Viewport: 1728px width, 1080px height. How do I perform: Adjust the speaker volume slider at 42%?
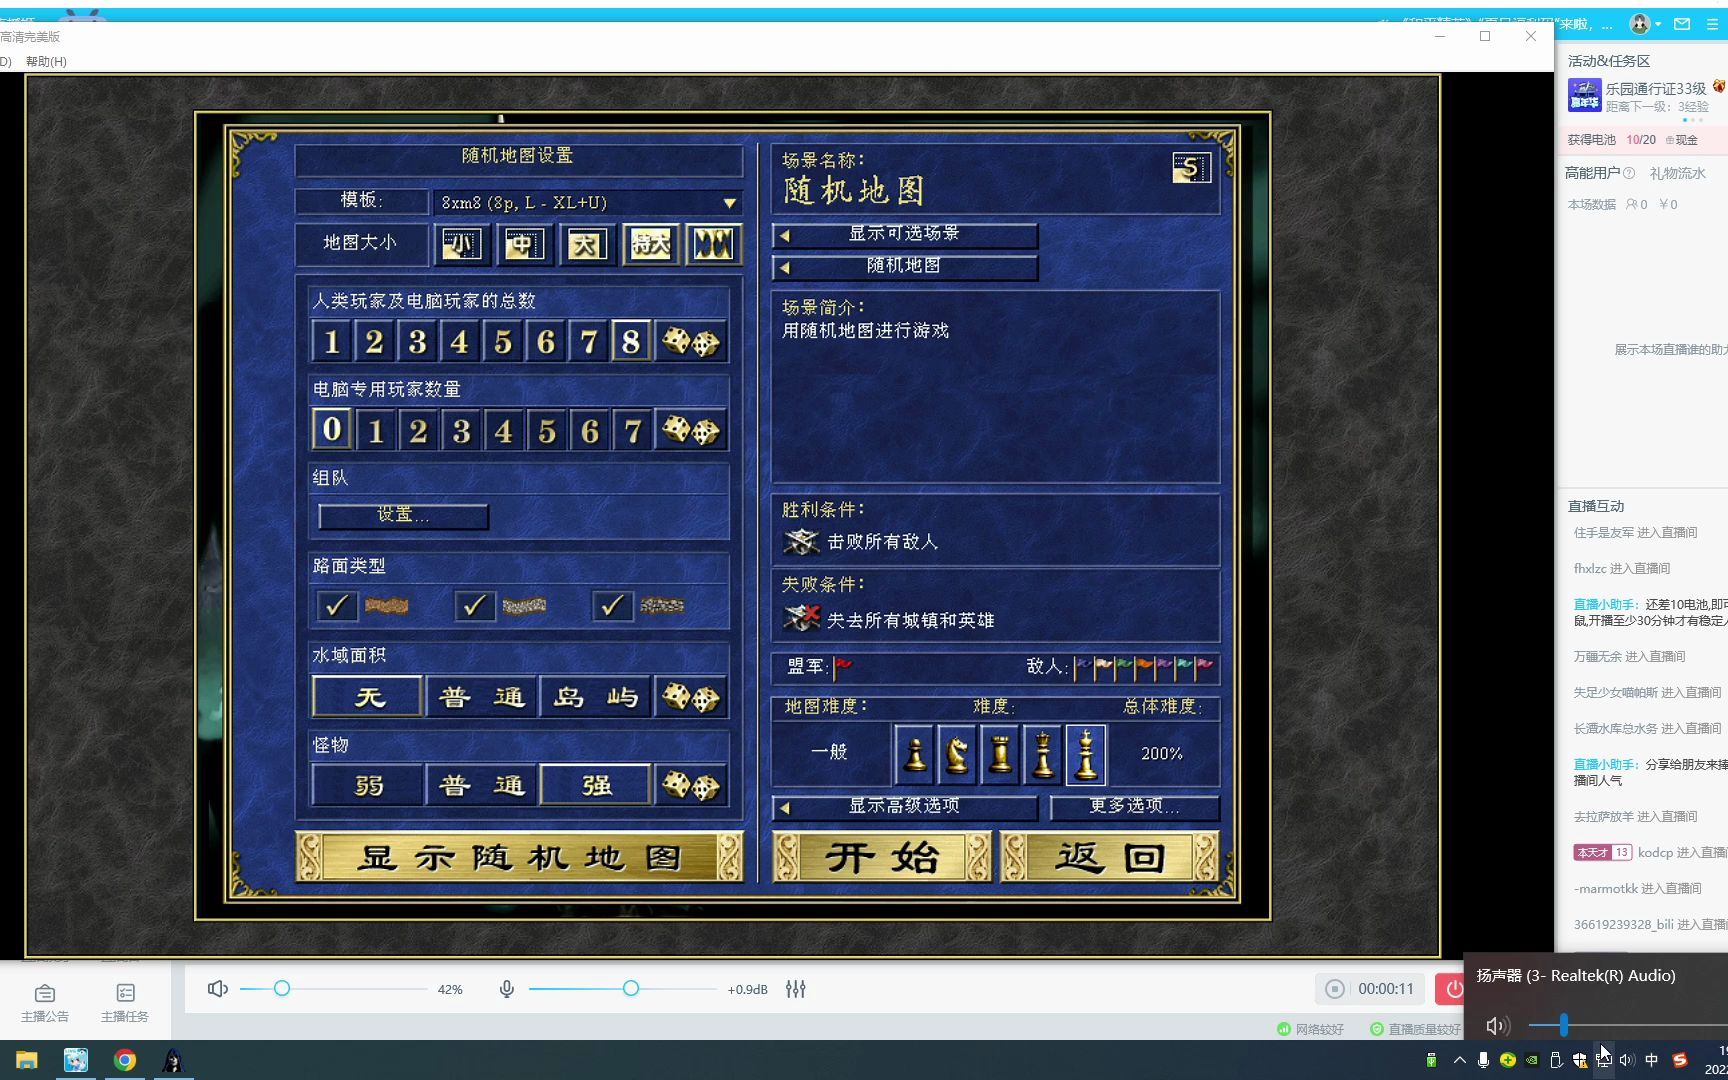point(282,989)
